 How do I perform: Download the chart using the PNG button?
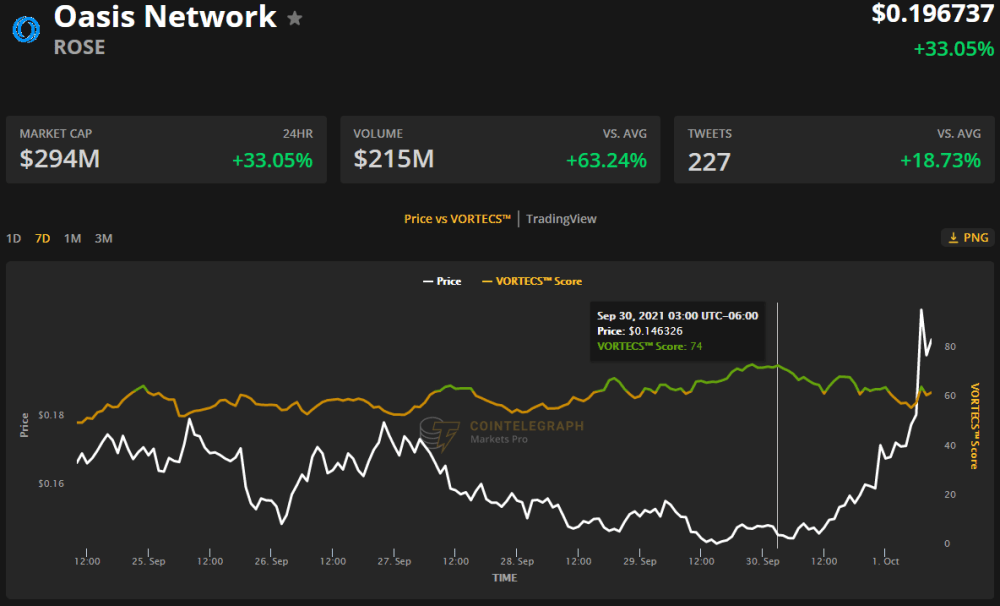(967, 238)
